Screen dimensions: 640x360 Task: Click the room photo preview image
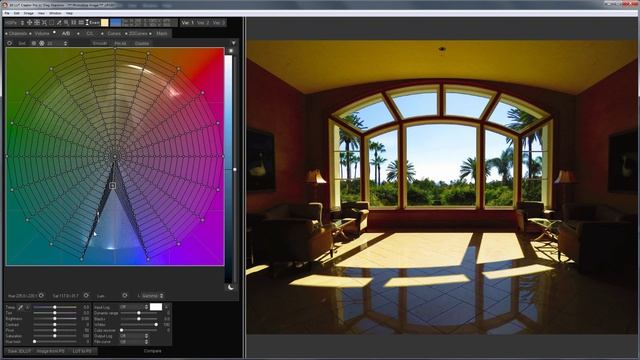(441, 187)
